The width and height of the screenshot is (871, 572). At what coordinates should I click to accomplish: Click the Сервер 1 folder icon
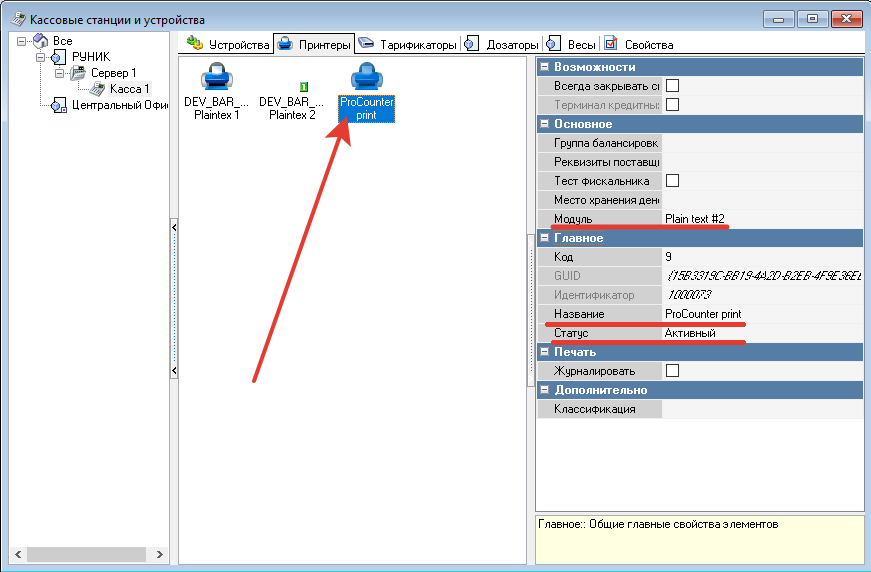click(x=78, y=73)
